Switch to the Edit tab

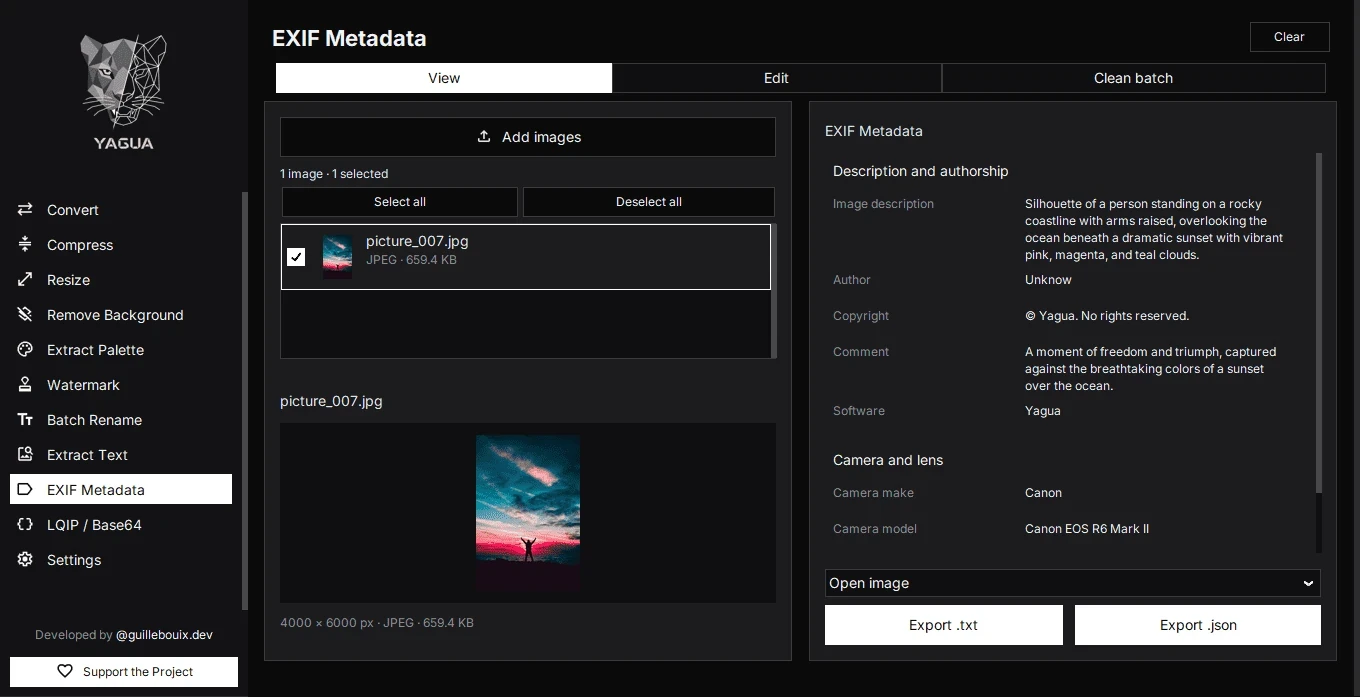776,78
